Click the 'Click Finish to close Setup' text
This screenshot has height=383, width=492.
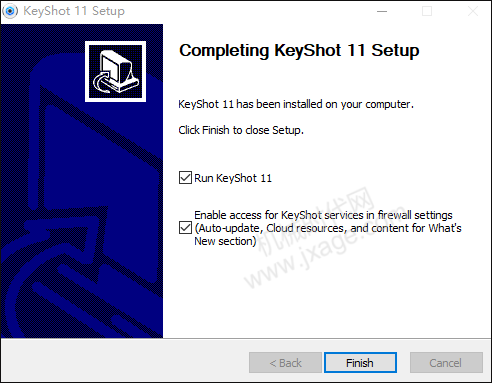(241, 130)
